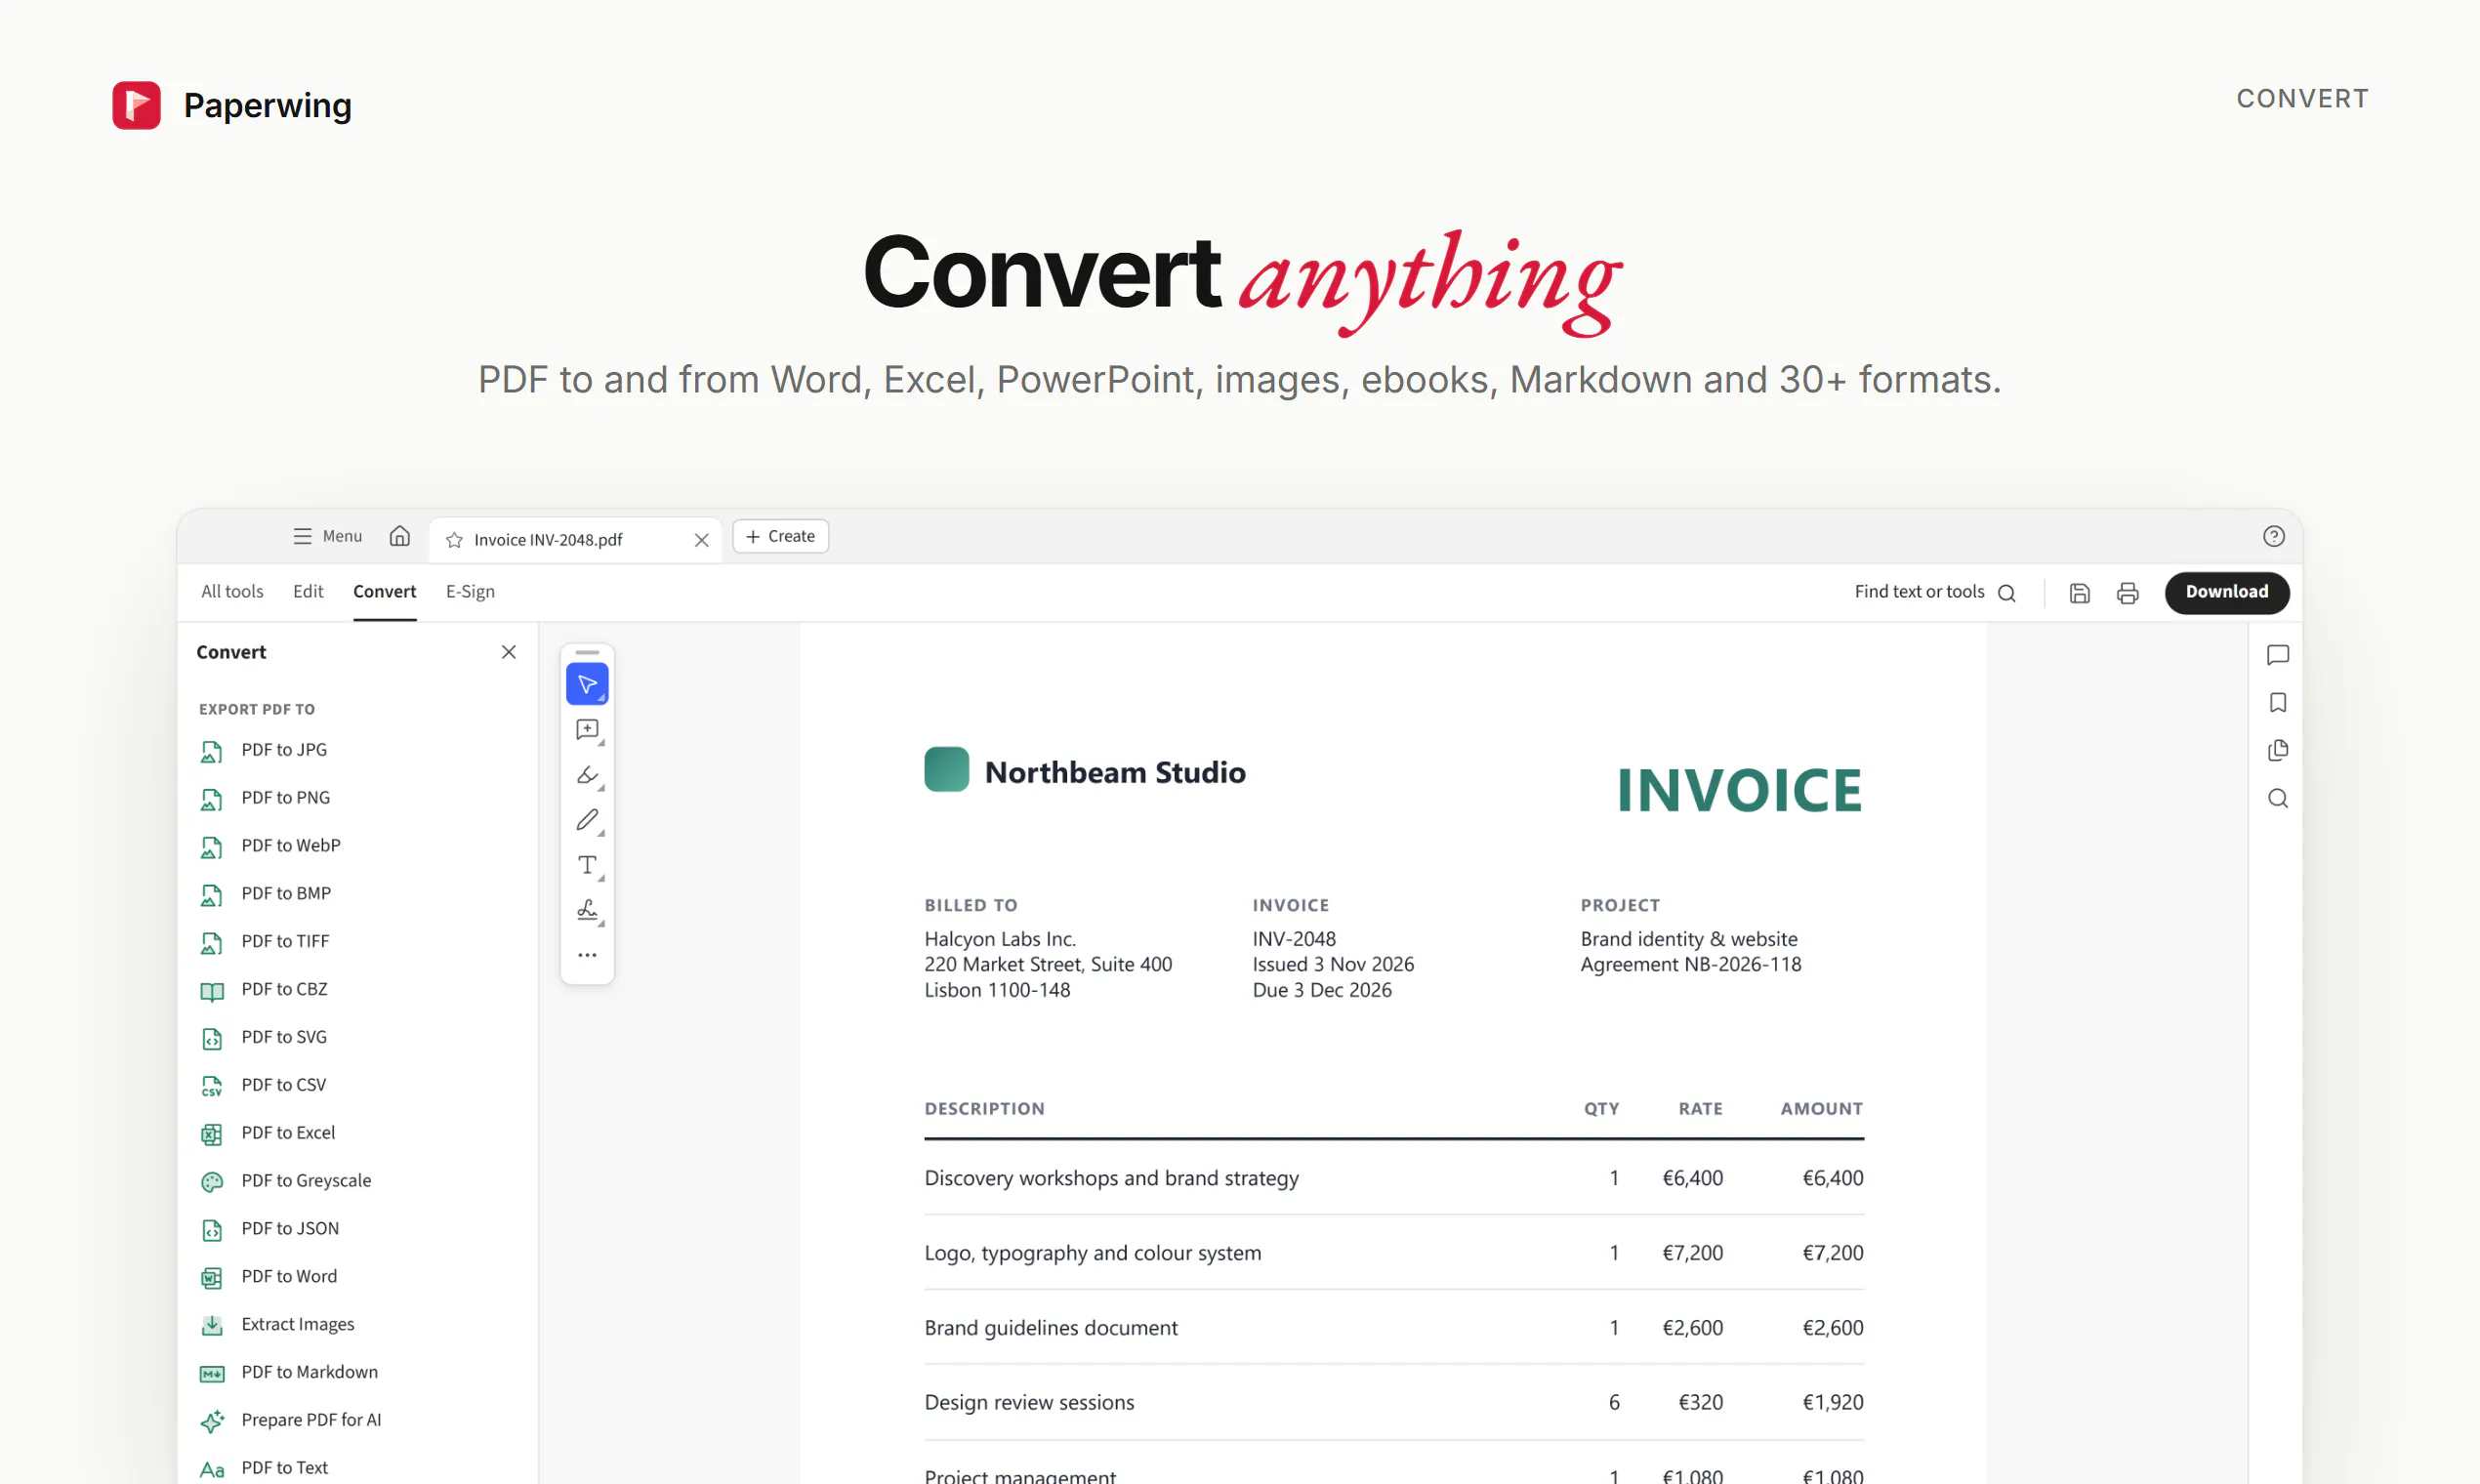The image size is (2480, 1484).
Task: Select the pencil draw tool
Action: click(587, 820)
